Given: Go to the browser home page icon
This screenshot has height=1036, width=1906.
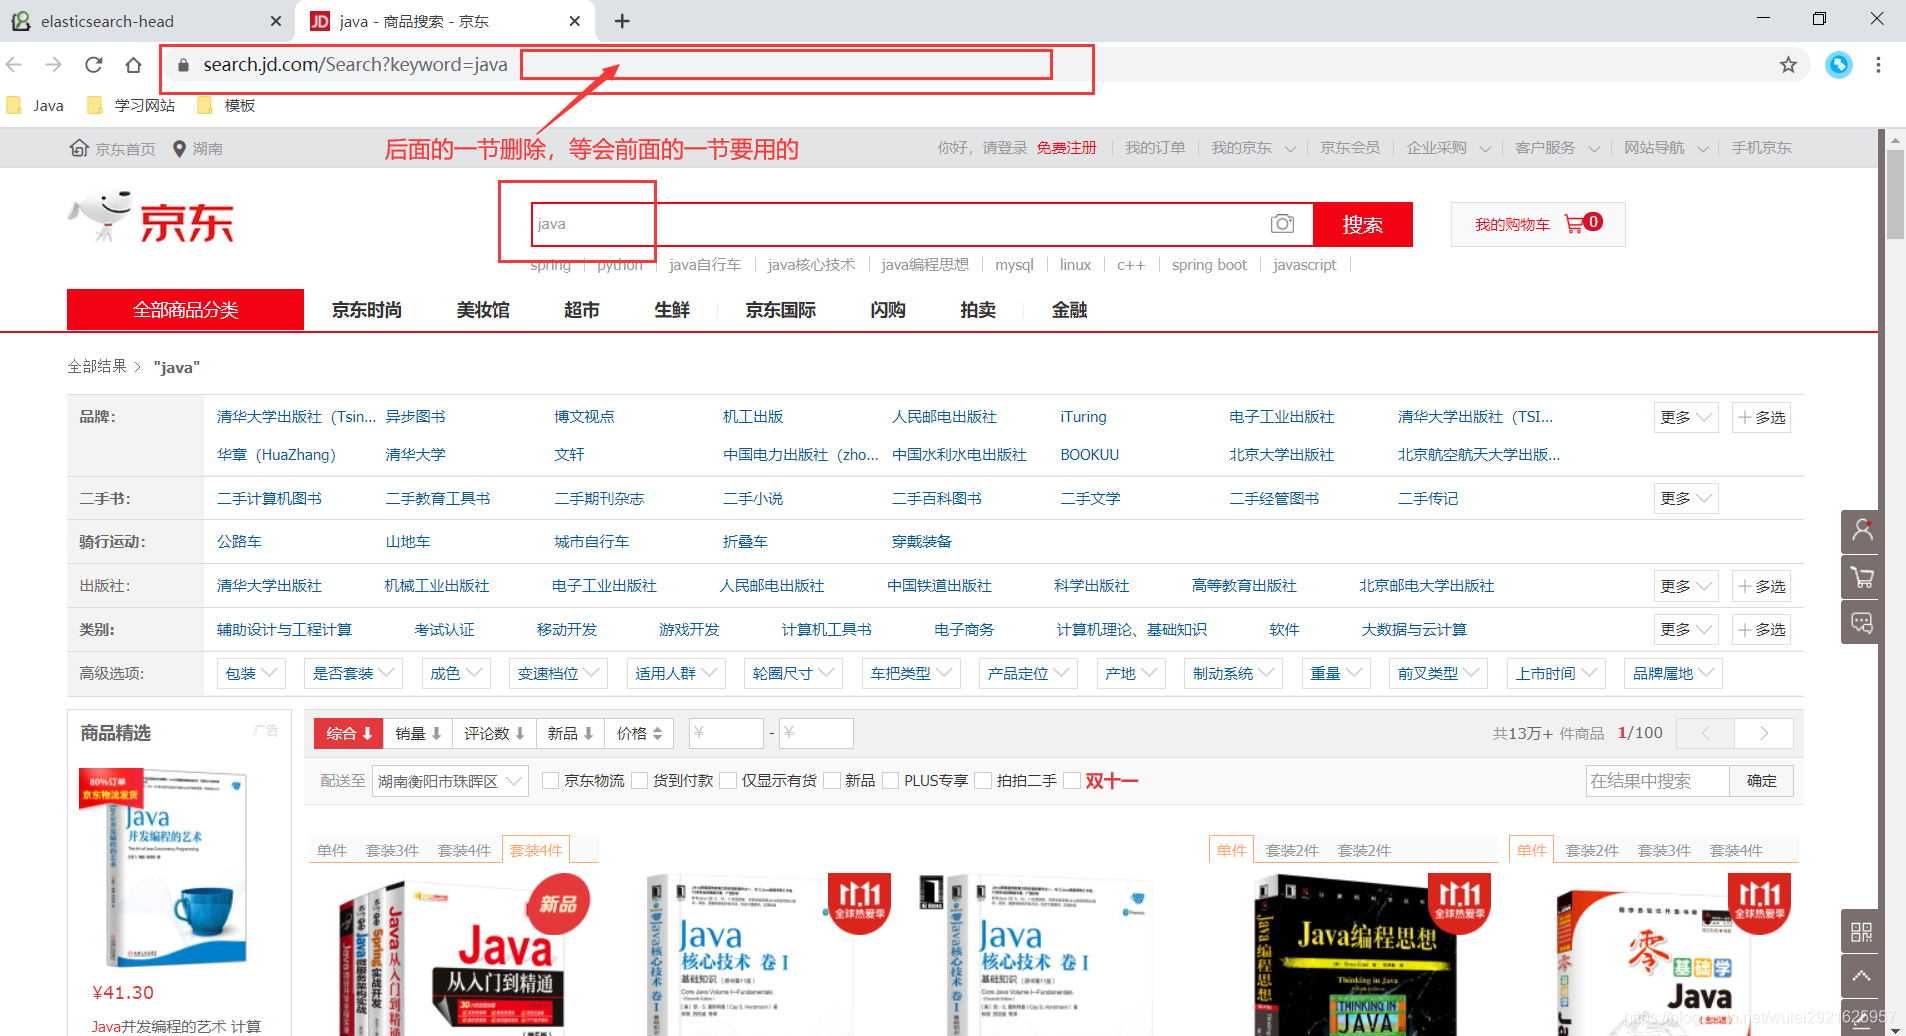Looking at the screenshot, I should click(133, 65).
